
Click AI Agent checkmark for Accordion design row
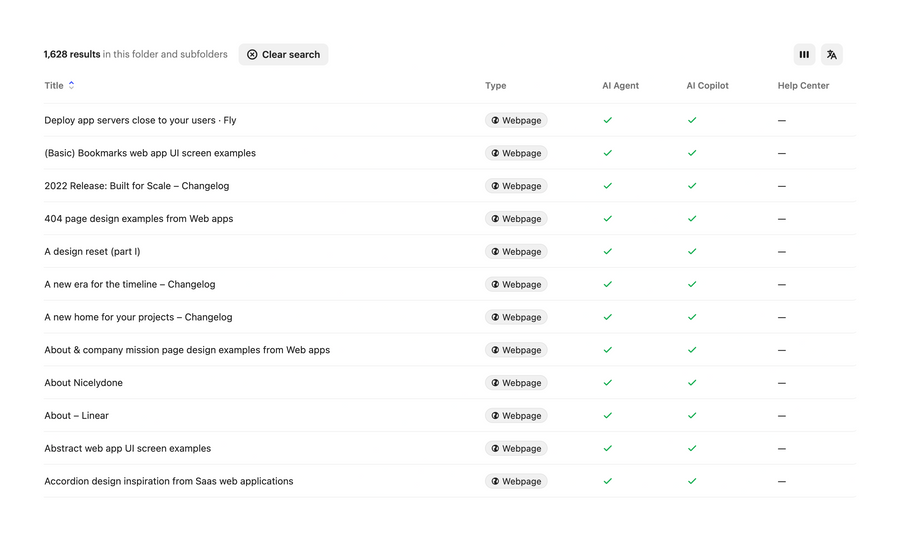click(607, 481)
